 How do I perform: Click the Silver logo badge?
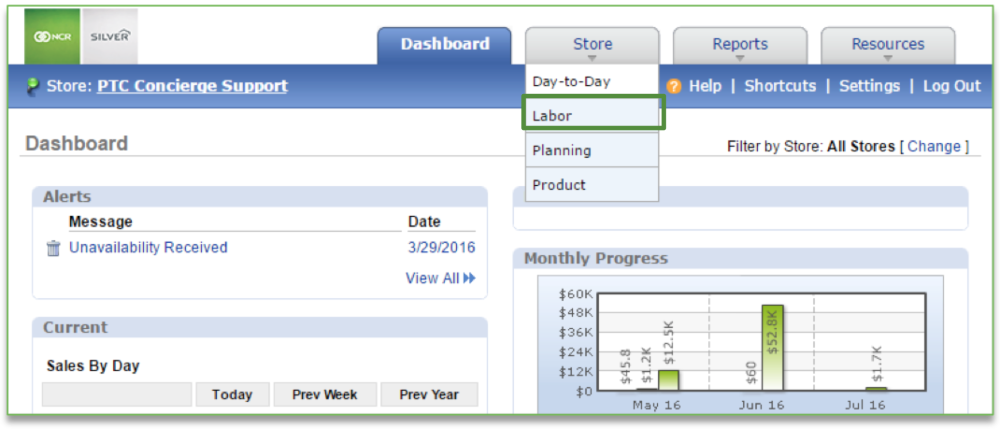[x=110, y=36]
